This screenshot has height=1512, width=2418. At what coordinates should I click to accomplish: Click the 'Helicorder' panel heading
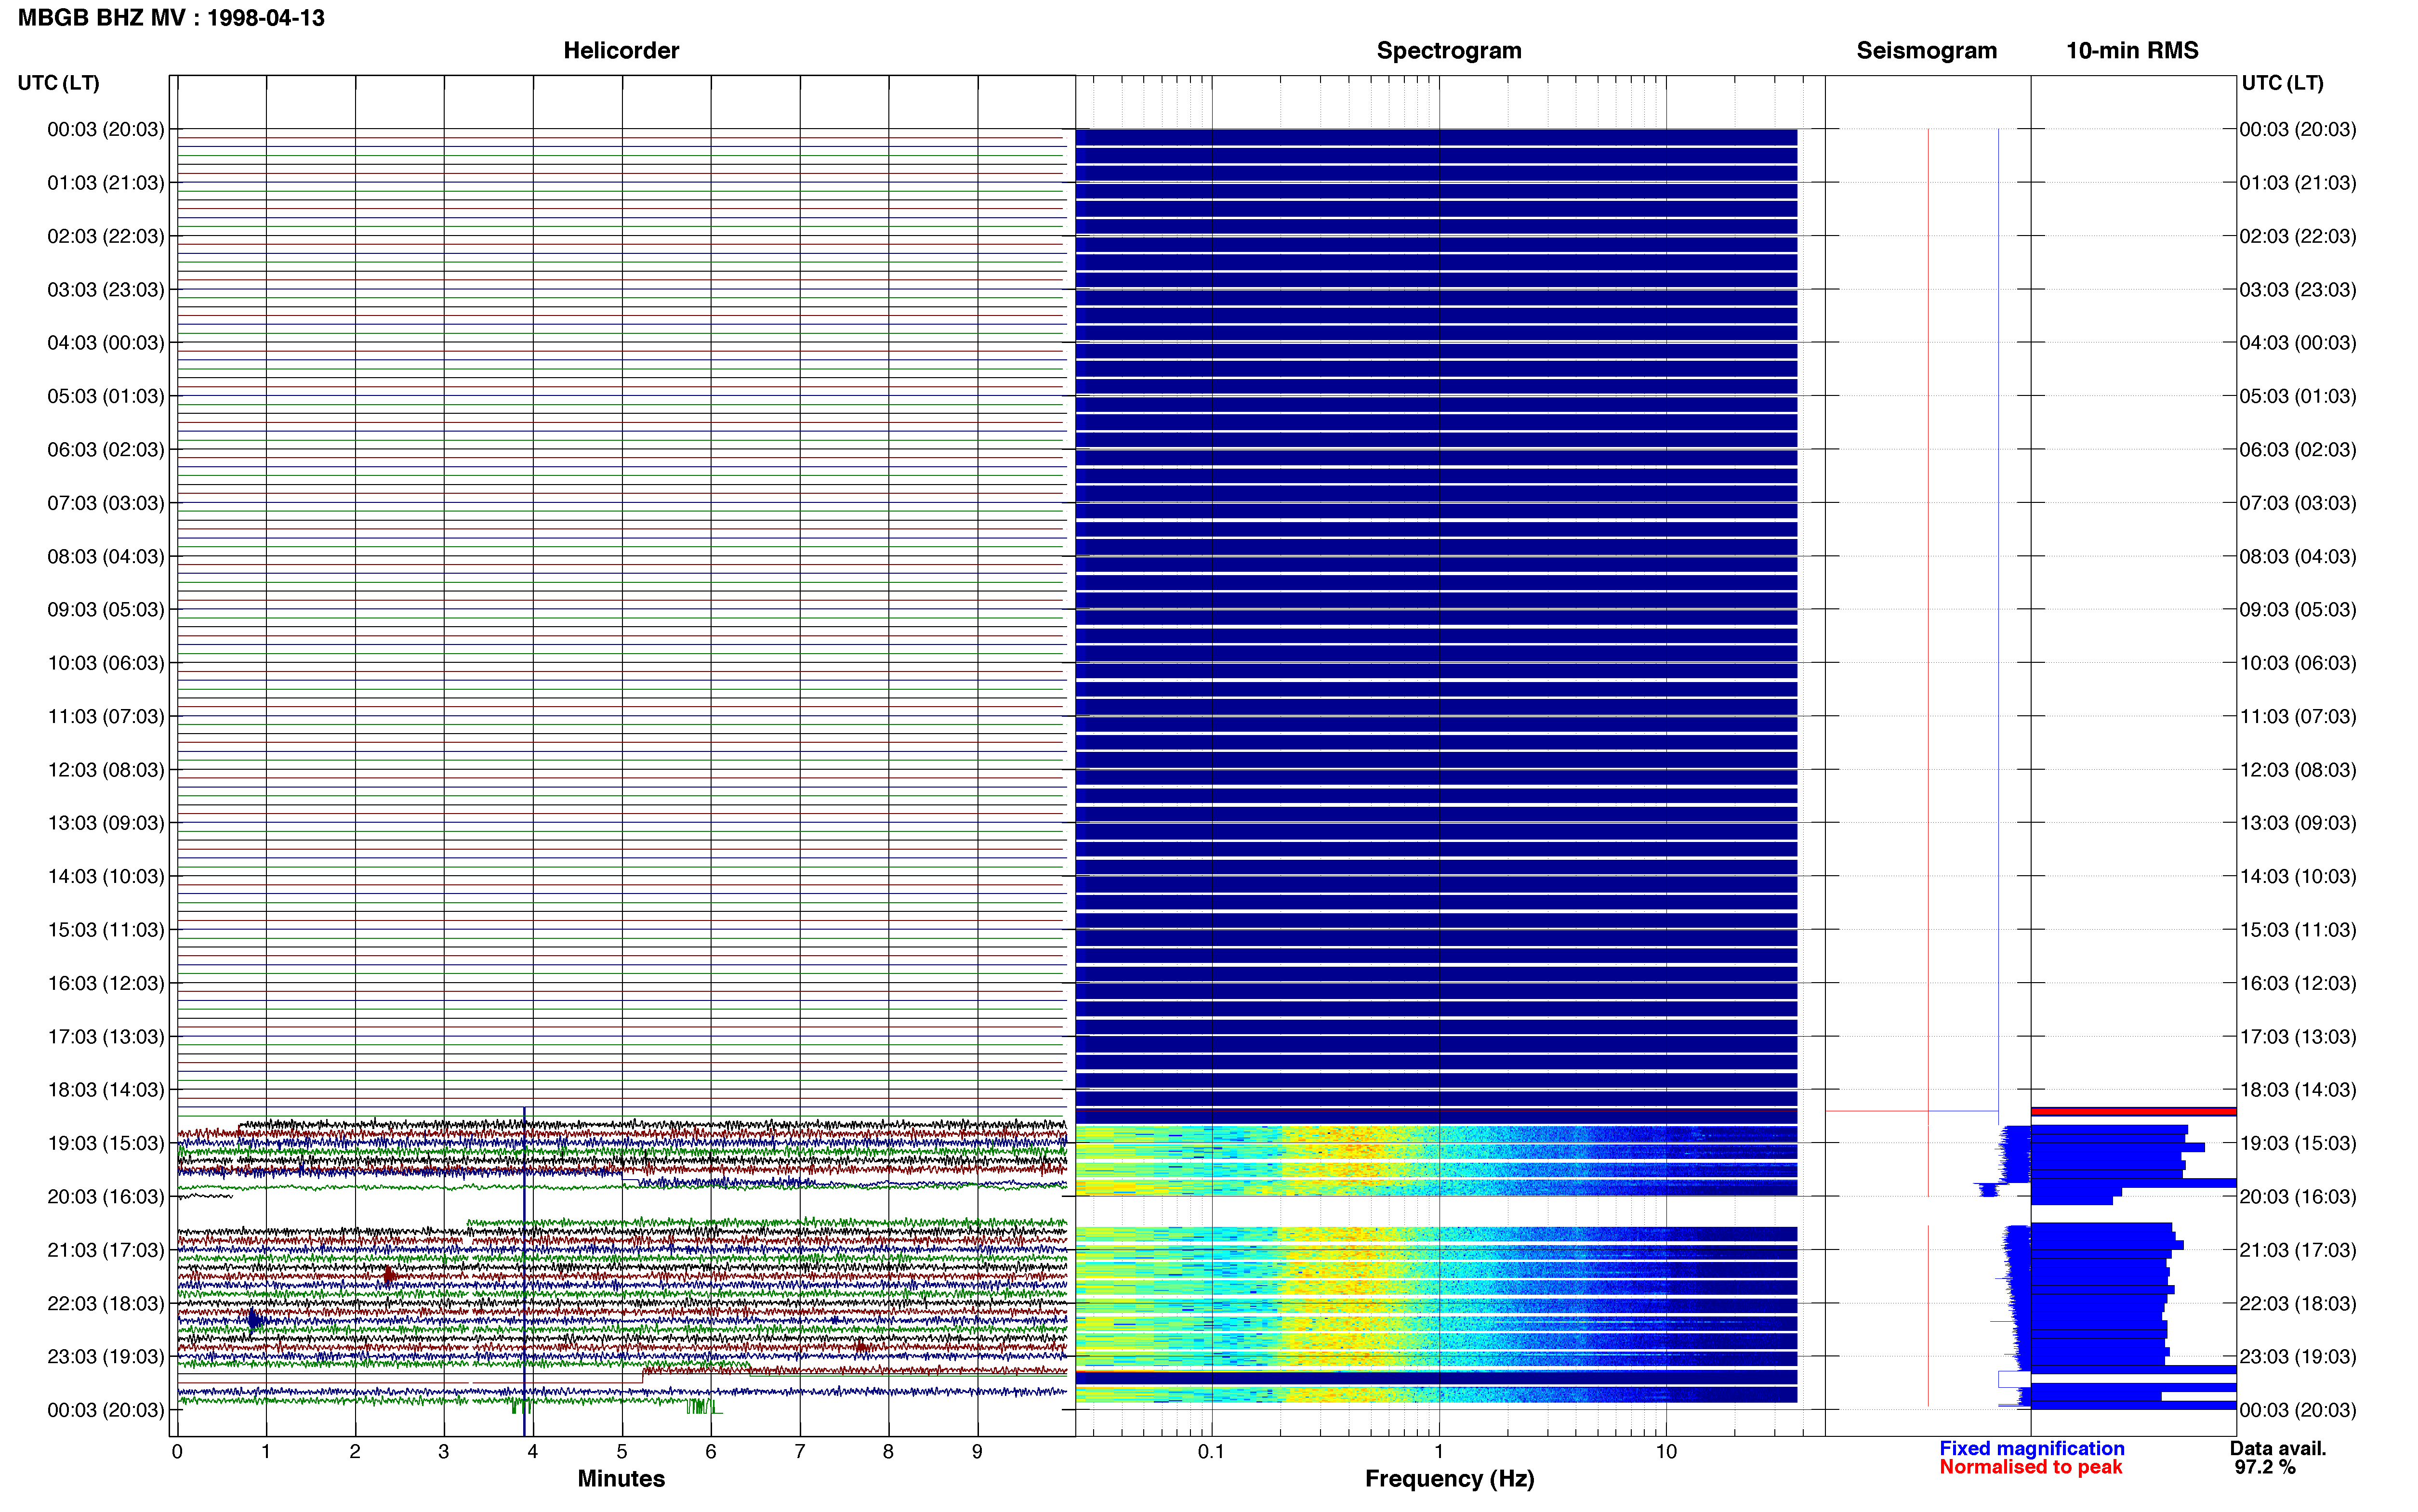click(x=621, y=50)
